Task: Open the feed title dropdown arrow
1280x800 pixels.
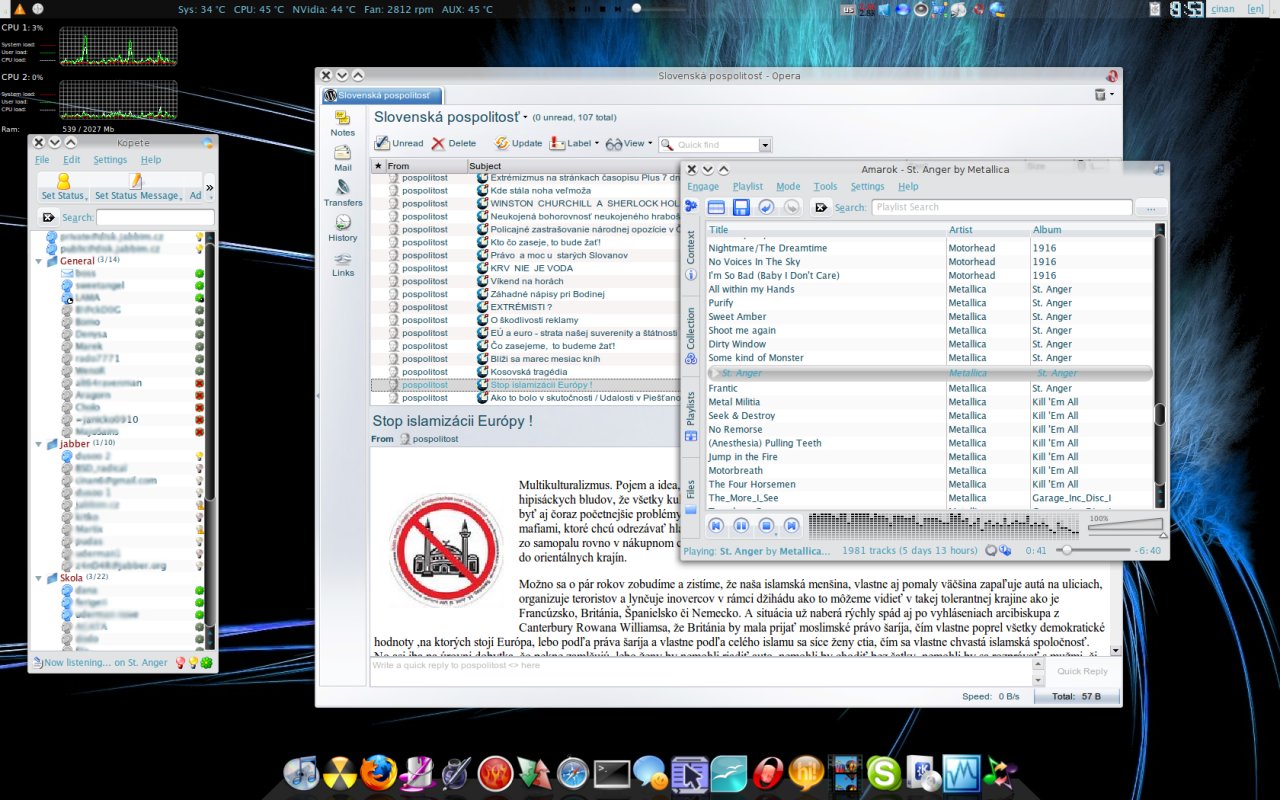Action: point(525,118)
